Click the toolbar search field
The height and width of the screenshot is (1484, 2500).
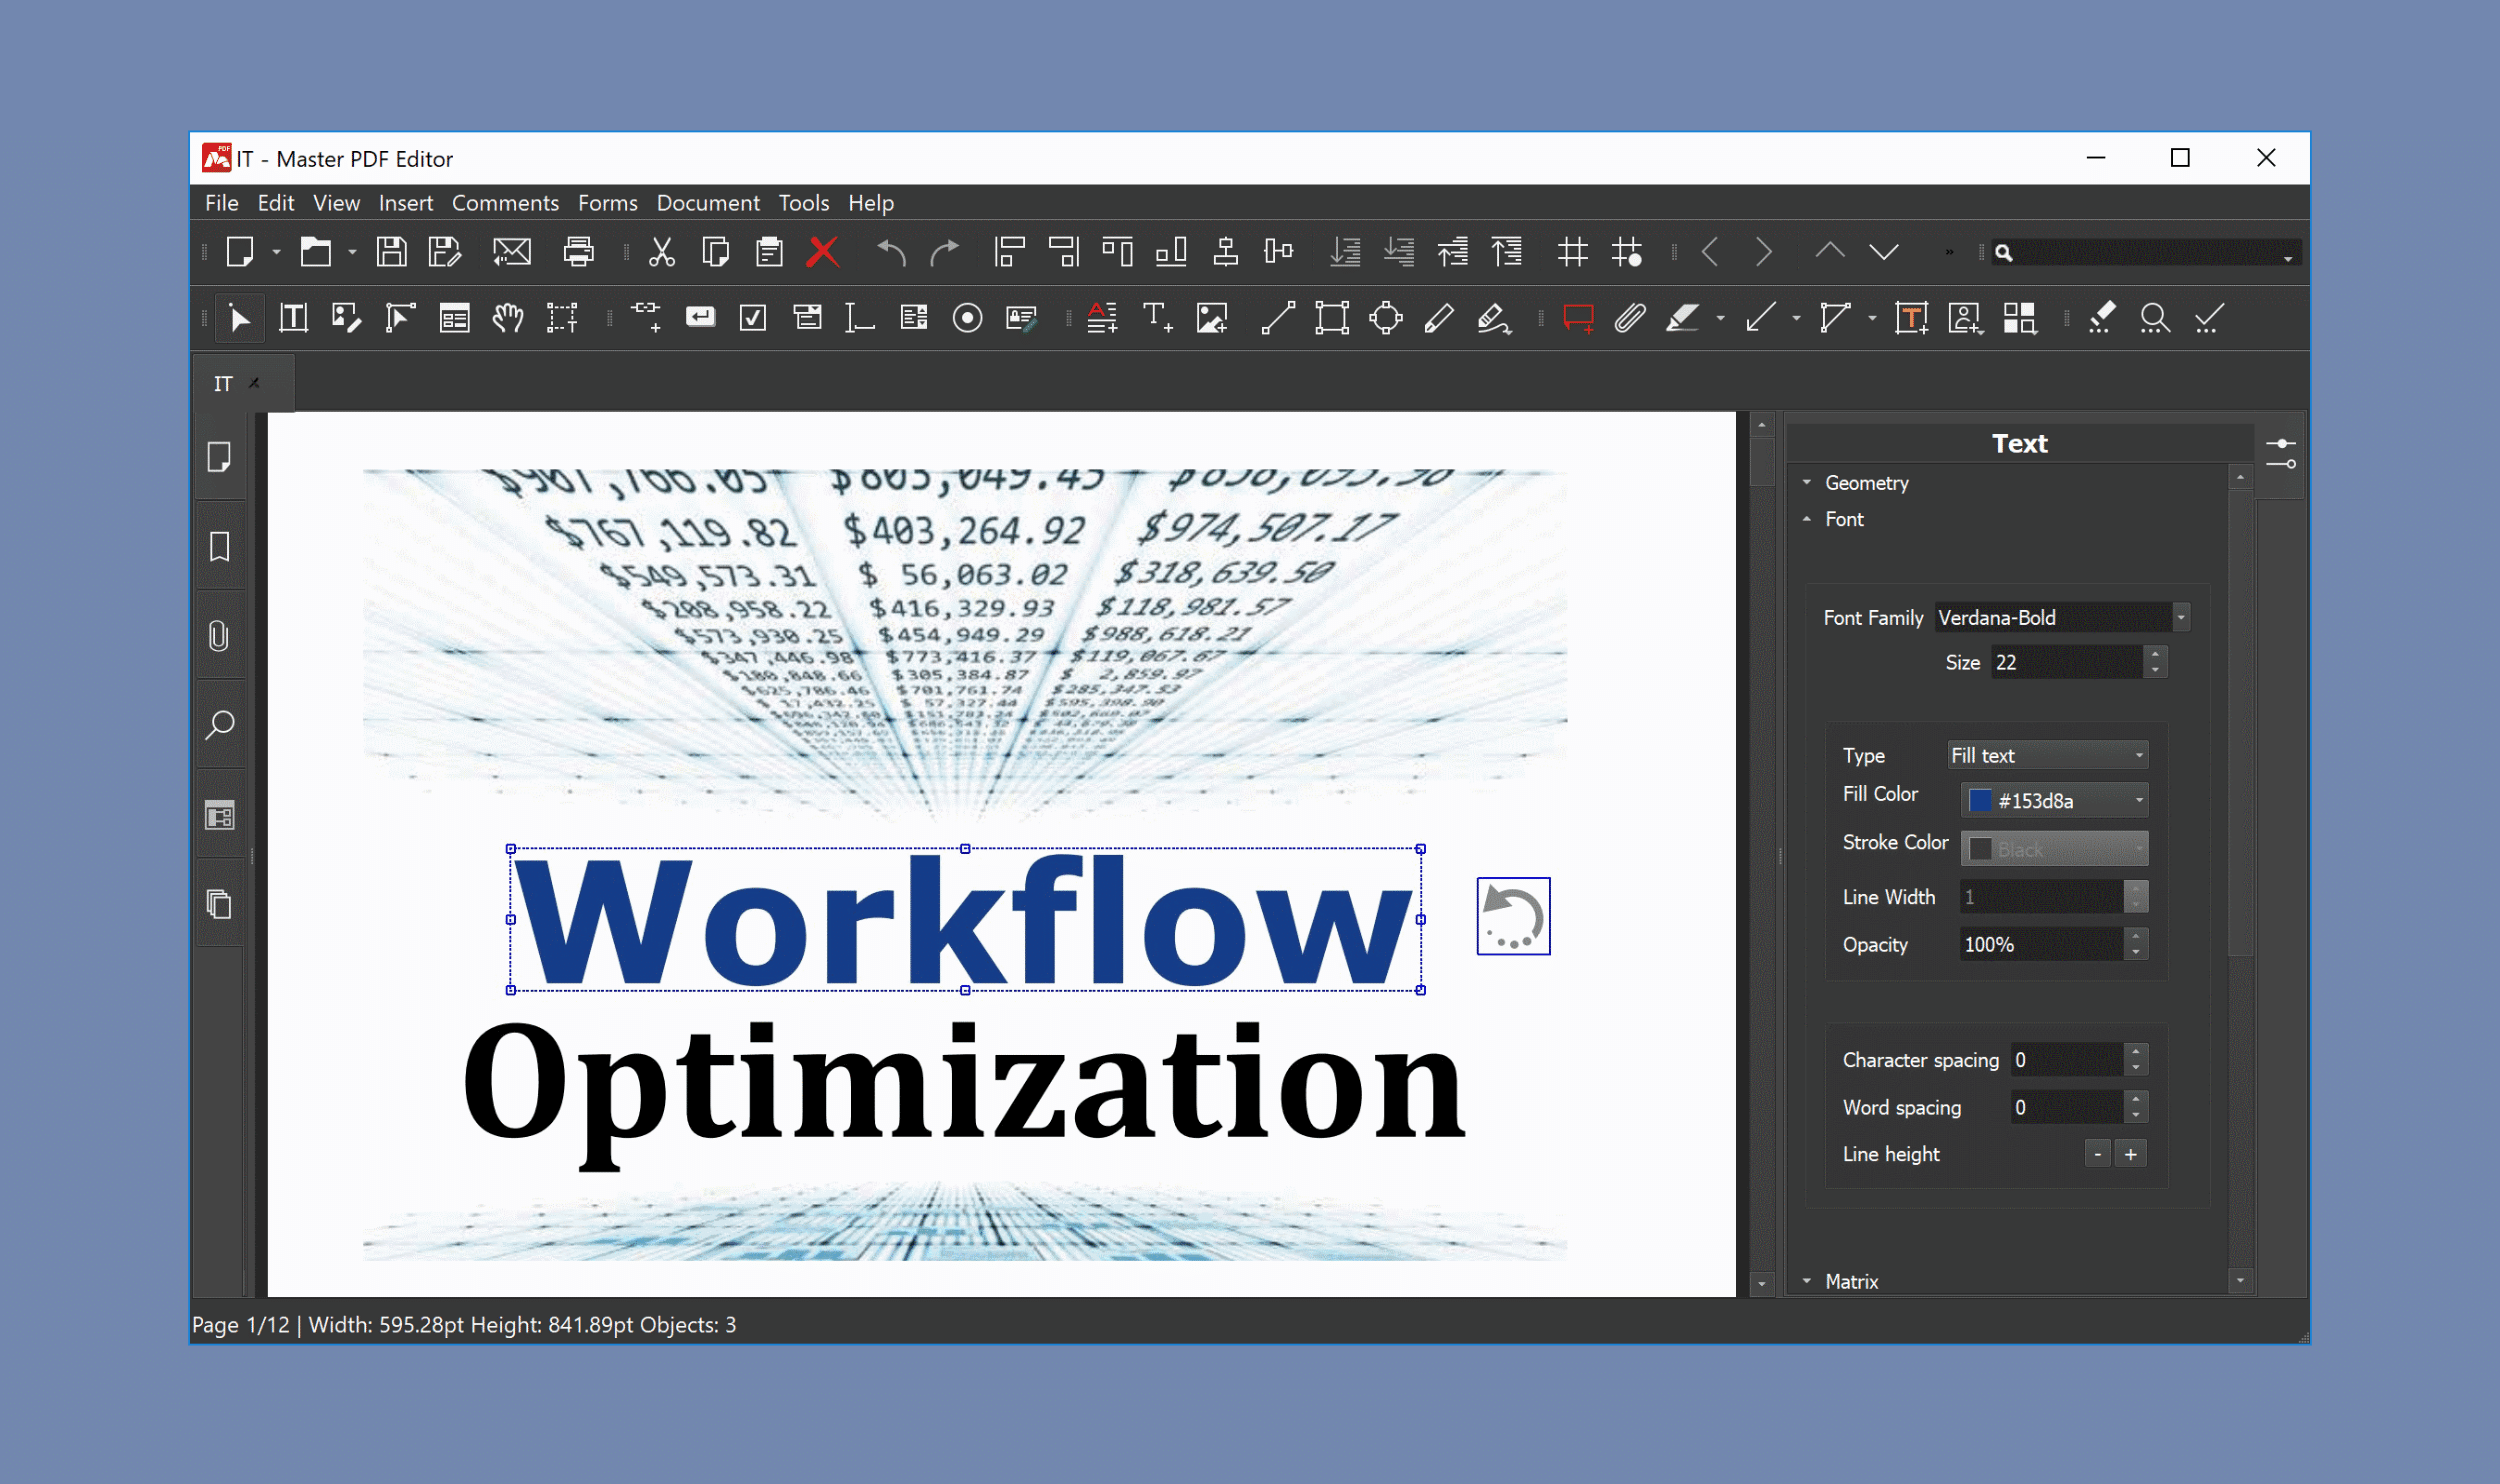pyautogui.click(x=2145, y=253)
